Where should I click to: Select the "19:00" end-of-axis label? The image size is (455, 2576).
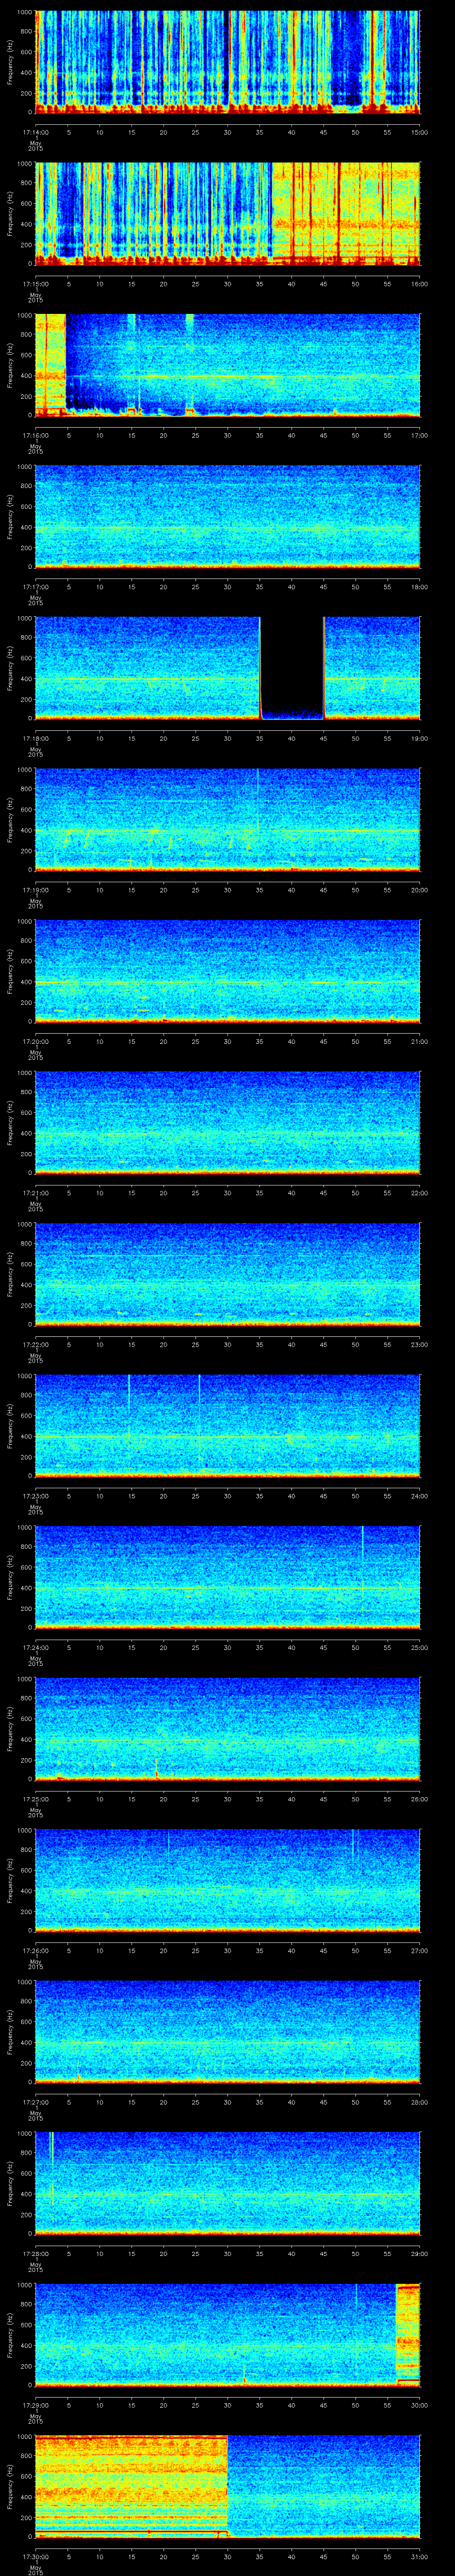point(419,738)
